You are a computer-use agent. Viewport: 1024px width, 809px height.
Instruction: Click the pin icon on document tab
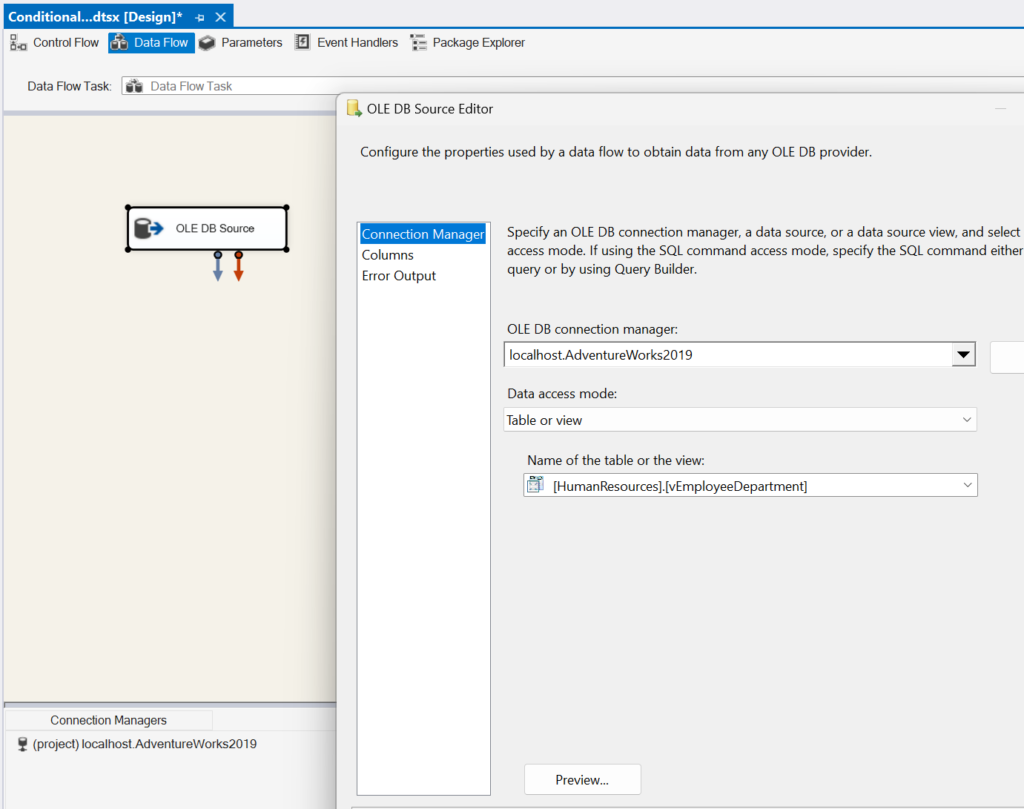click(200, 18)
